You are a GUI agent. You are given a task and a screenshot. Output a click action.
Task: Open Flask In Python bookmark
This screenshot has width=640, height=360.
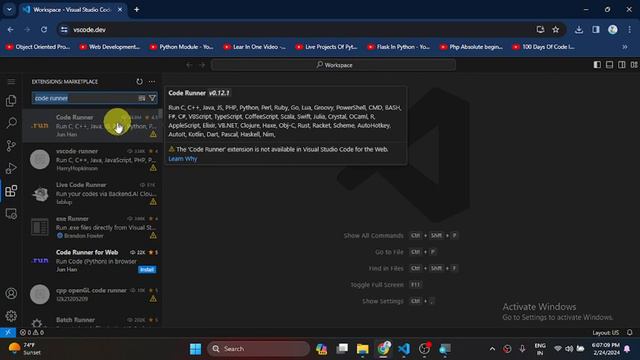pos(399,47)
